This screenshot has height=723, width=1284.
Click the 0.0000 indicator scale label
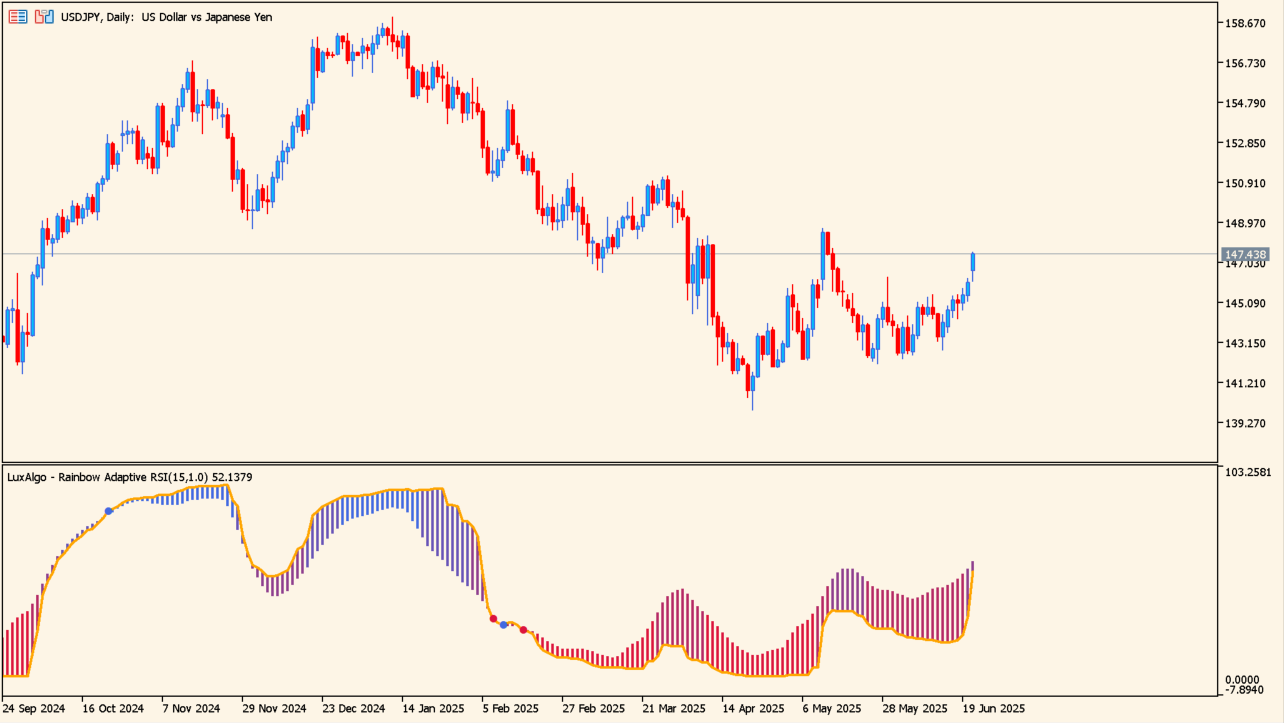coord(1244,680)
